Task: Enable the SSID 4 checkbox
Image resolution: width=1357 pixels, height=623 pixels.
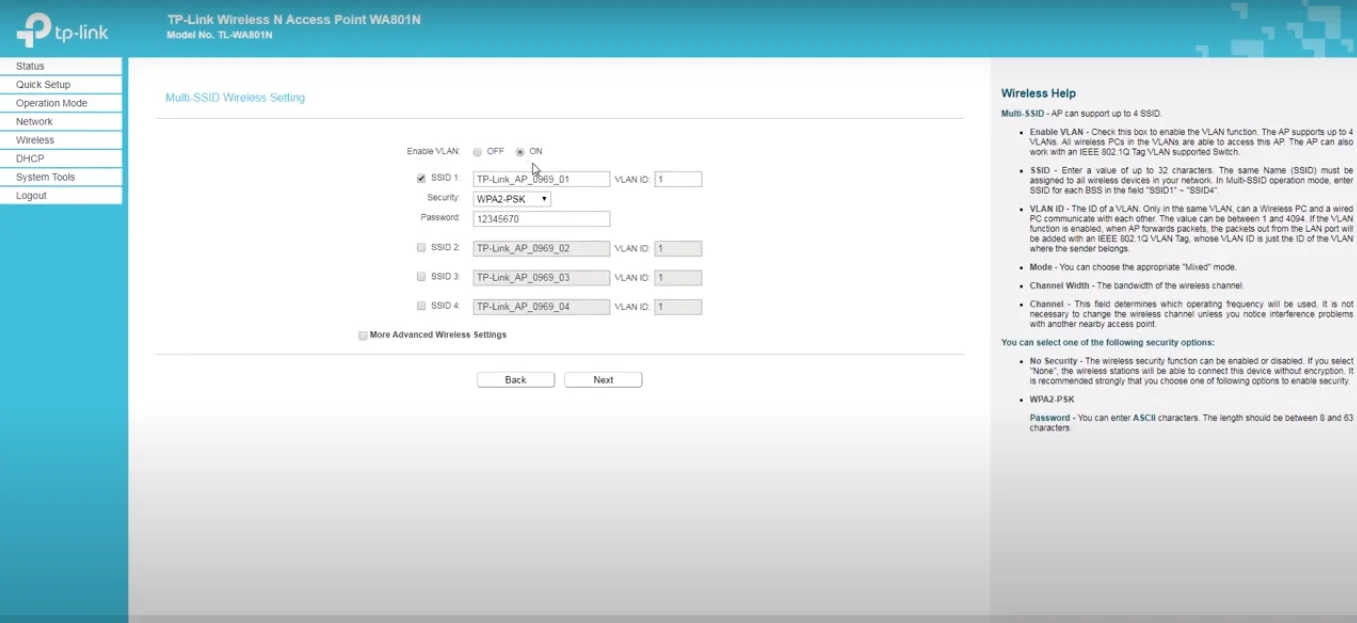Action: pos(421,306)
